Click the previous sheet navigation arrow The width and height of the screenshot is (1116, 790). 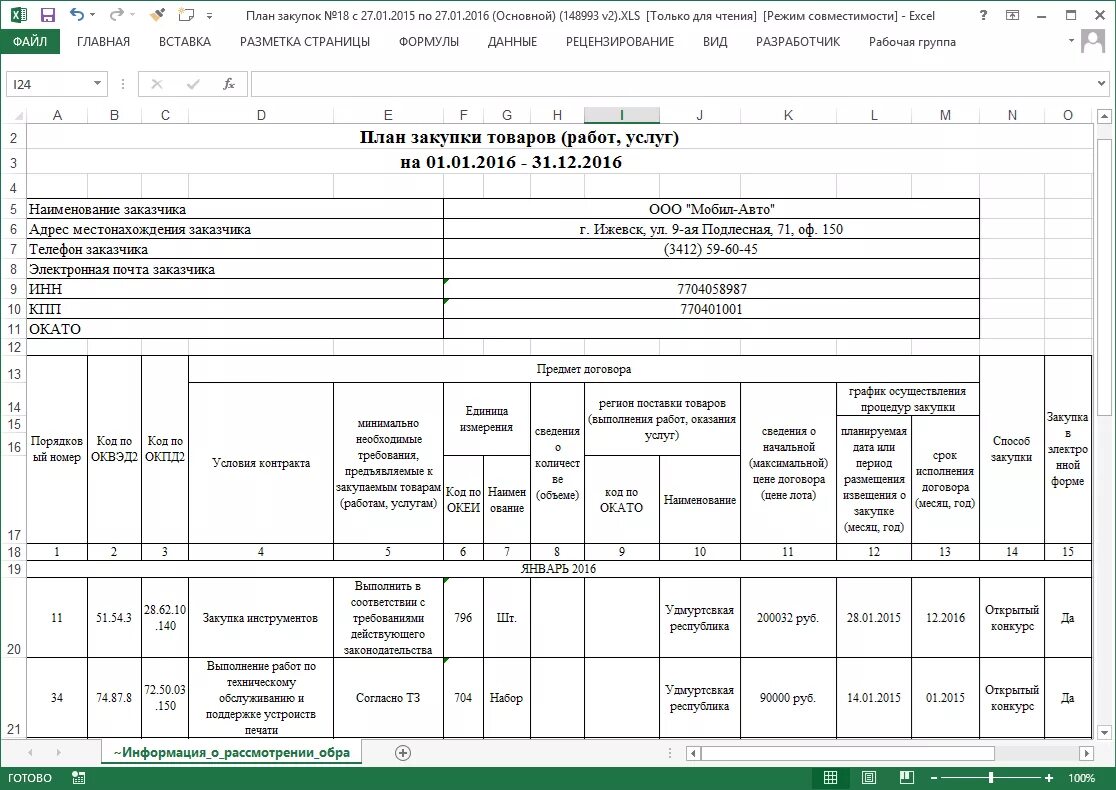[x=30, y=752]
